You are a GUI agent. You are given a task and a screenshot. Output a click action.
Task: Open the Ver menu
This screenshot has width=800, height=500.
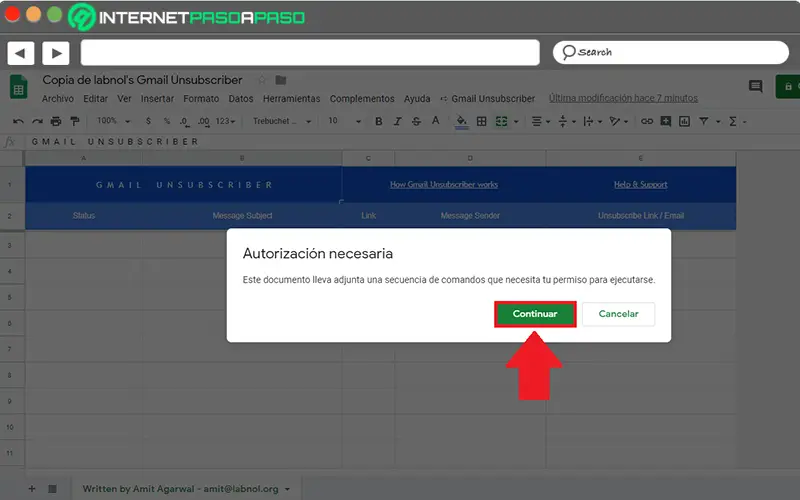point(124,98)
